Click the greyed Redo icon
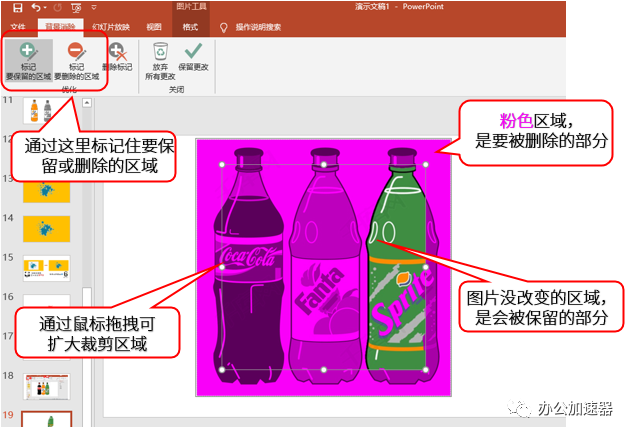Viewport: 633px width, 436px height. [x=58, y=7]
